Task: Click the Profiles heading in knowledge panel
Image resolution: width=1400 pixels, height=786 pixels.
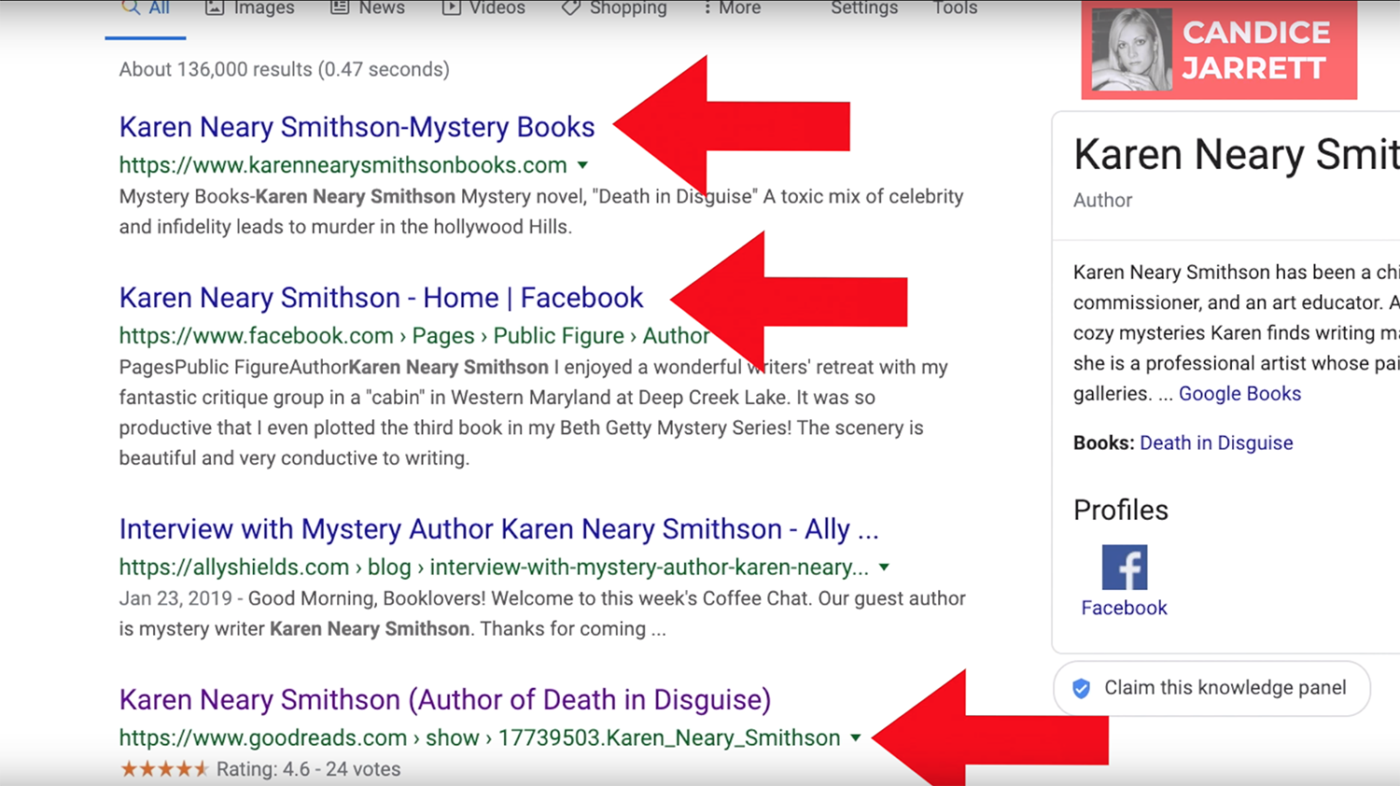Action: click(1120, 510)
